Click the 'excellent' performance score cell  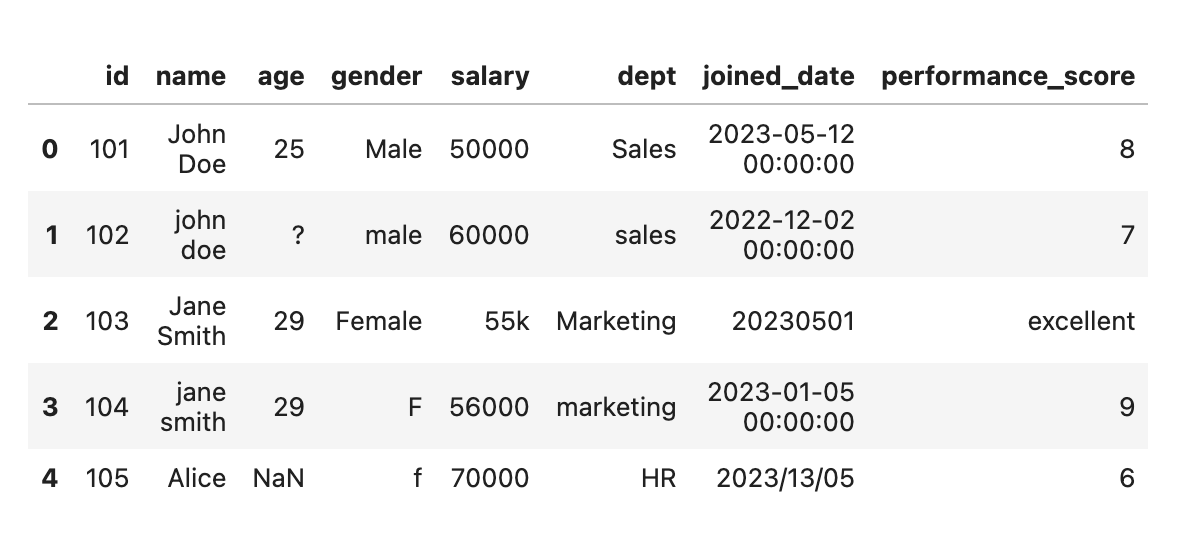(1081, 321)
